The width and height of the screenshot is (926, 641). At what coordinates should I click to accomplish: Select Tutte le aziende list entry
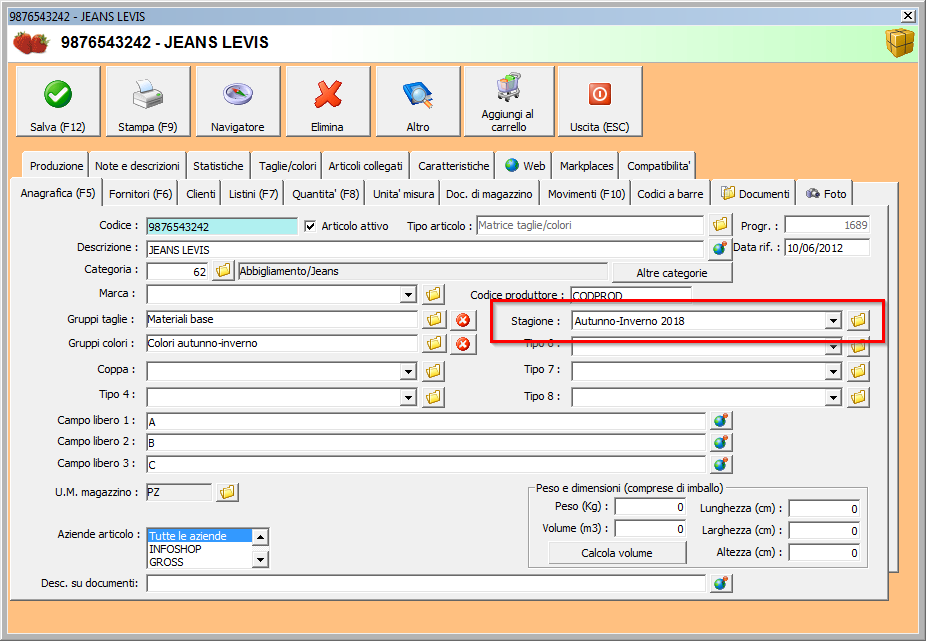200,536
